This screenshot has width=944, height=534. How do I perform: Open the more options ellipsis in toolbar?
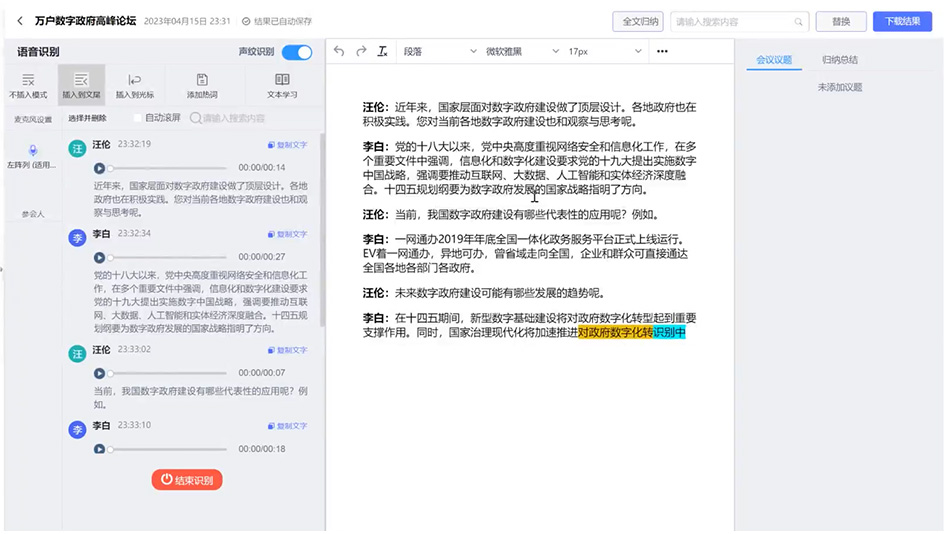point(662,51)
